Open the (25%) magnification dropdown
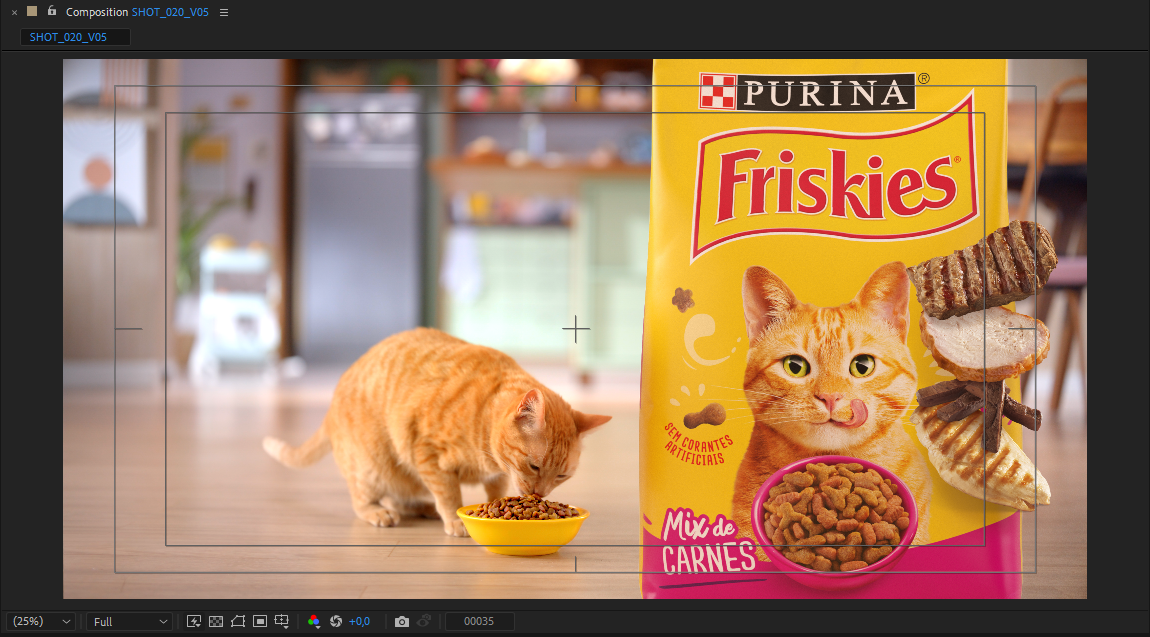This screenshot has height=637, width=1150. [41, 622]
